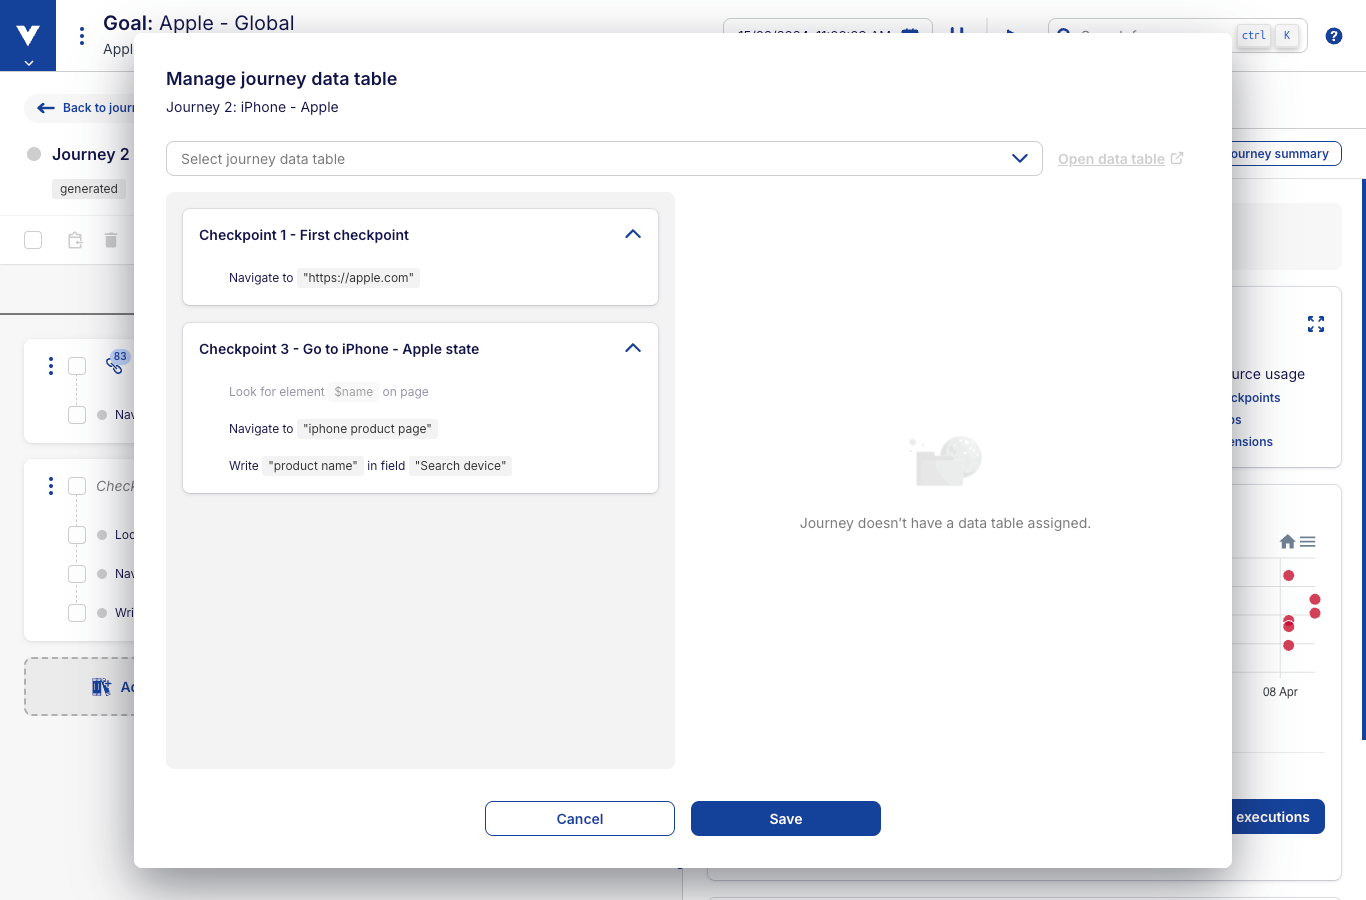Click the chart home reset icon

click(1287, 542)
